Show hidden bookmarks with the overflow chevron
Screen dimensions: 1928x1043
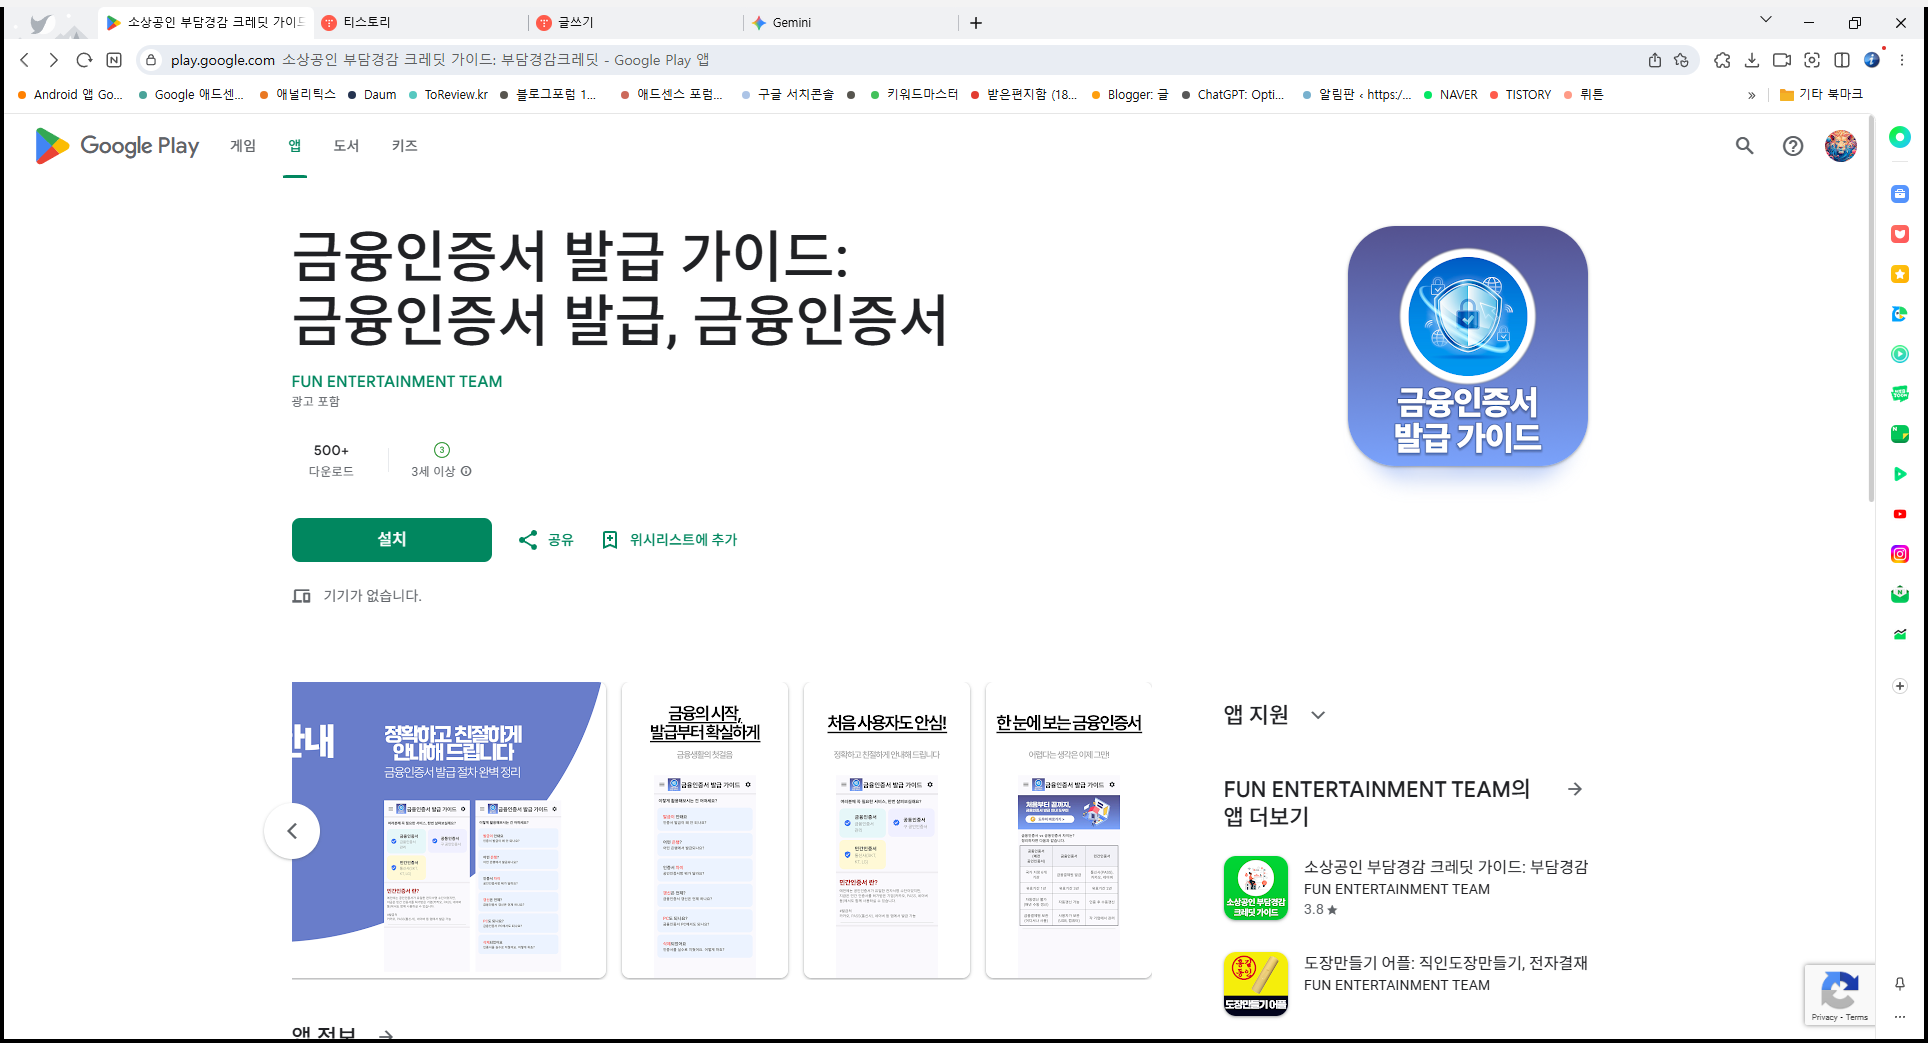pos(1752,94)
